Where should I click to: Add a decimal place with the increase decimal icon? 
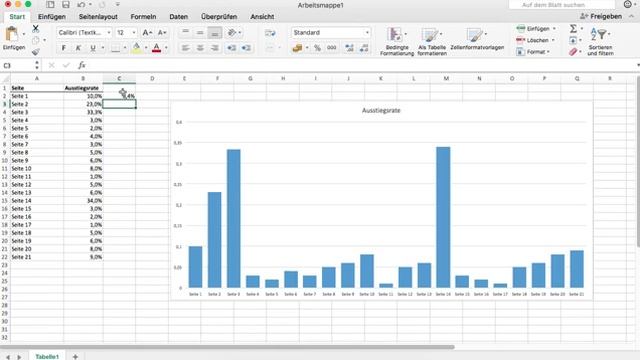pyautogui.click(x=349, y=48)
